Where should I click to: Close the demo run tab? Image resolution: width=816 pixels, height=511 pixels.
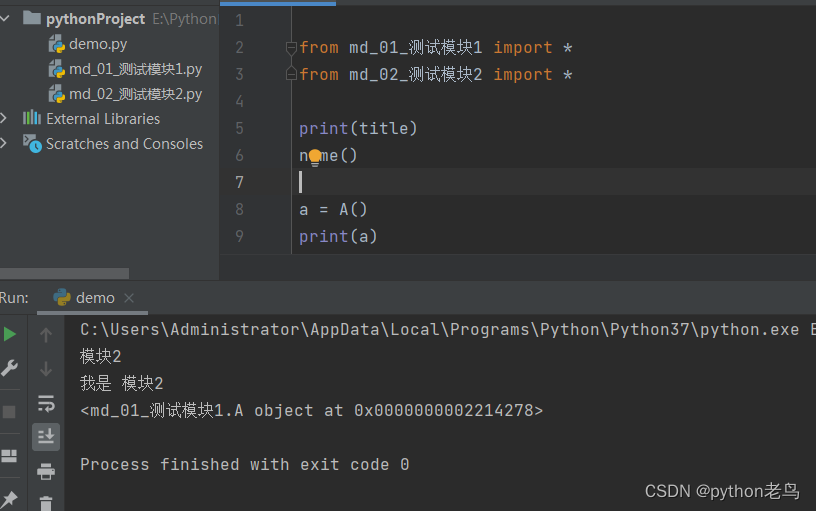tap(129, 298)
